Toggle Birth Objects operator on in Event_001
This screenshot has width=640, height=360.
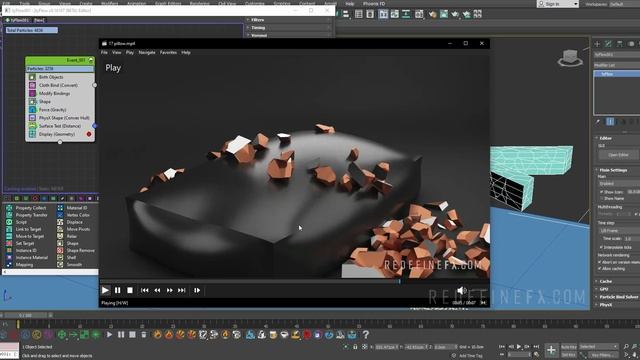coord(32,77)
